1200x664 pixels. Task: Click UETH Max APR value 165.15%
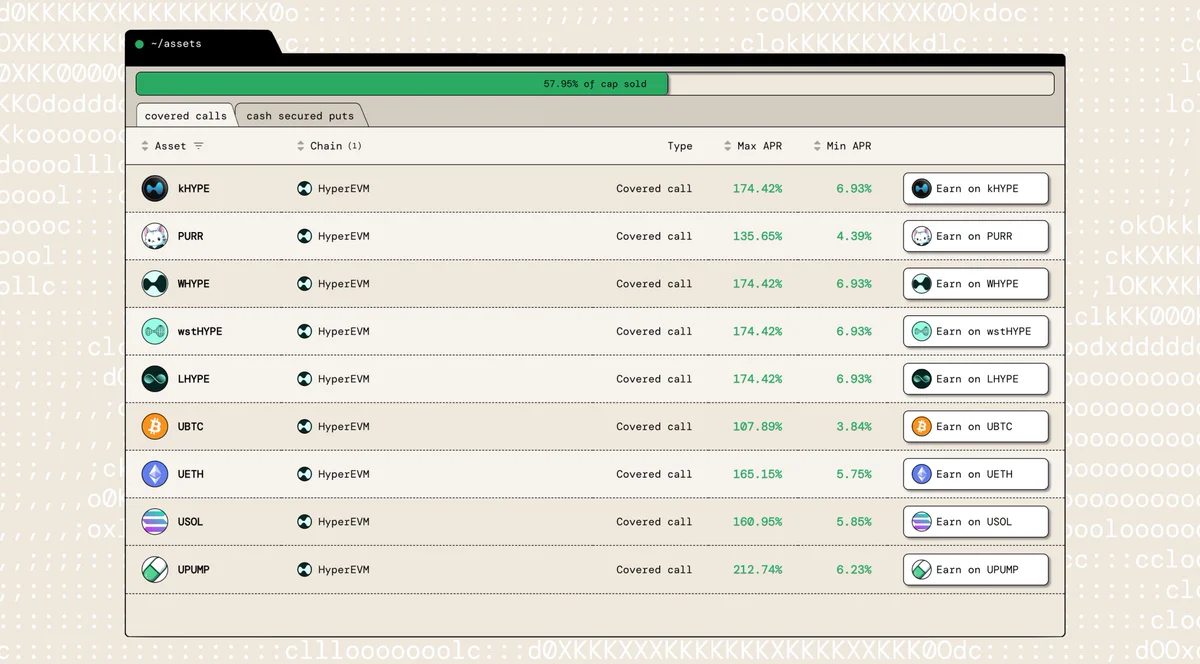coord(757,474)
